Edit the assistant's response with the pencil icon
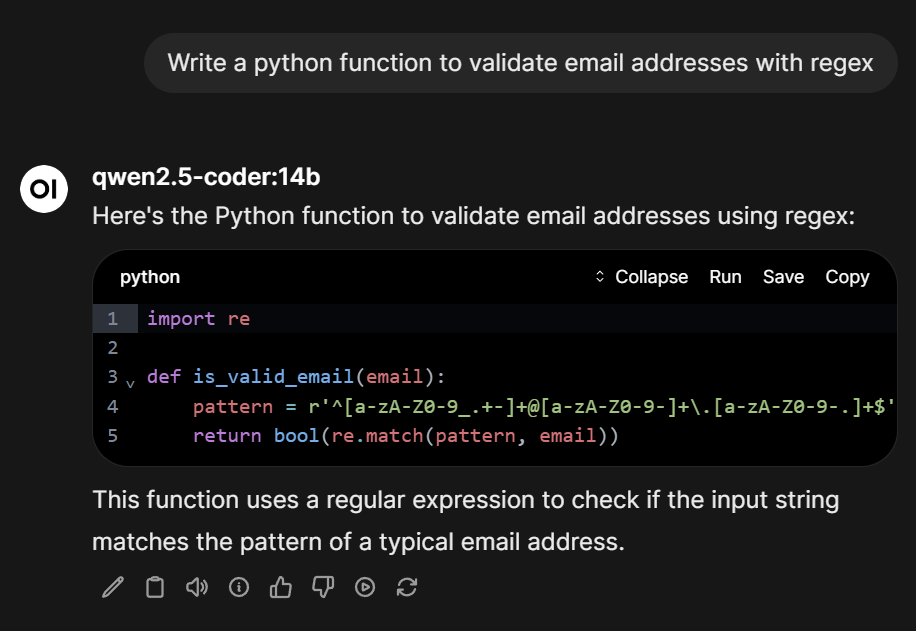Screen dimensions: 916x631 [111, 587]
